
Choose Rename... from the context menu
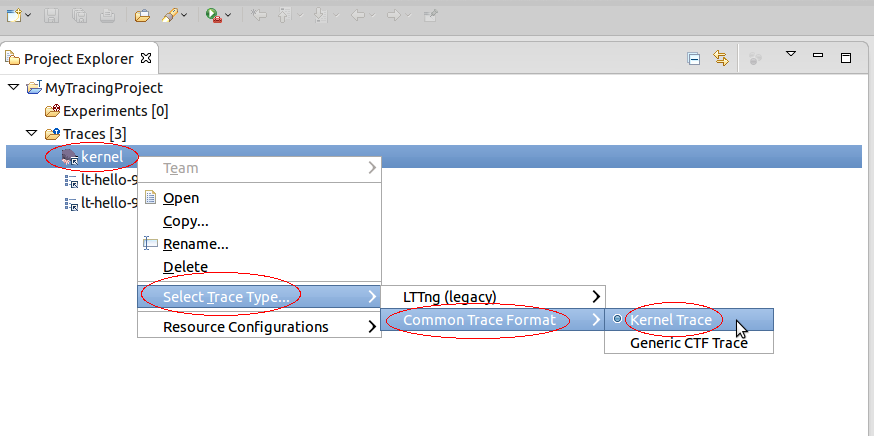196,243
